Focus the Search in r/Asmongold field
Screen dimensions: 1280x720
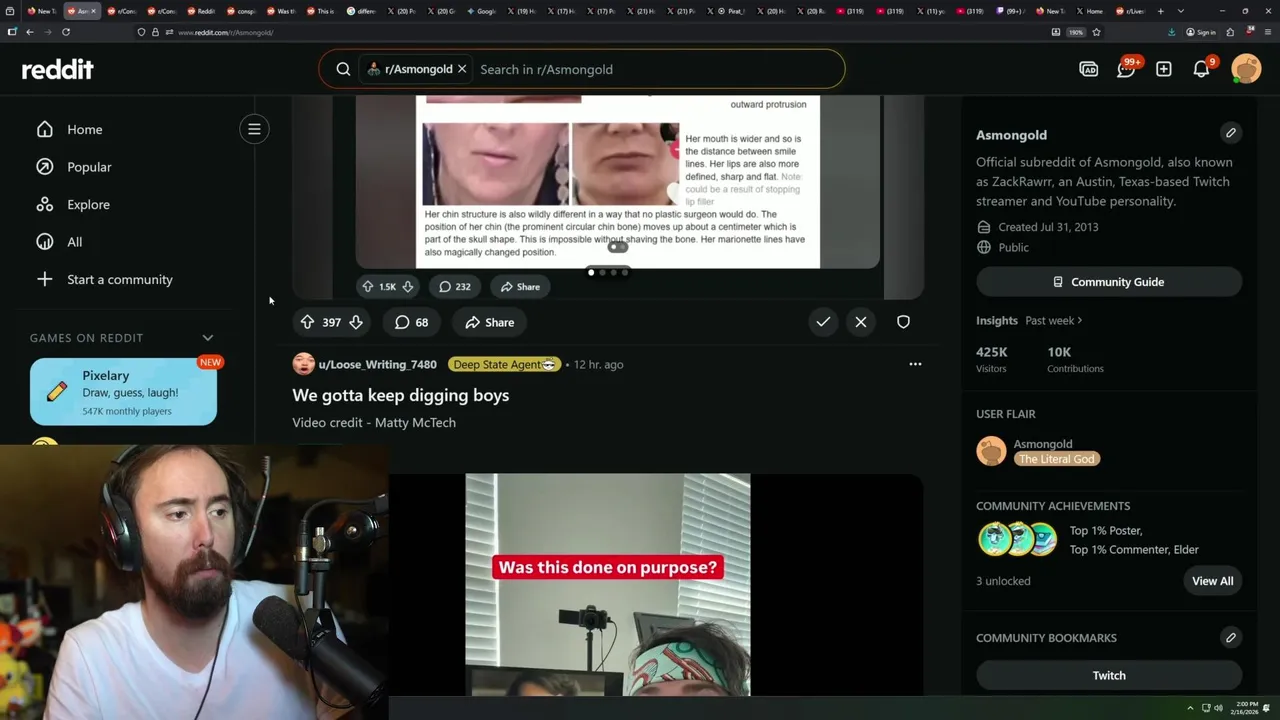click(655, 69)
